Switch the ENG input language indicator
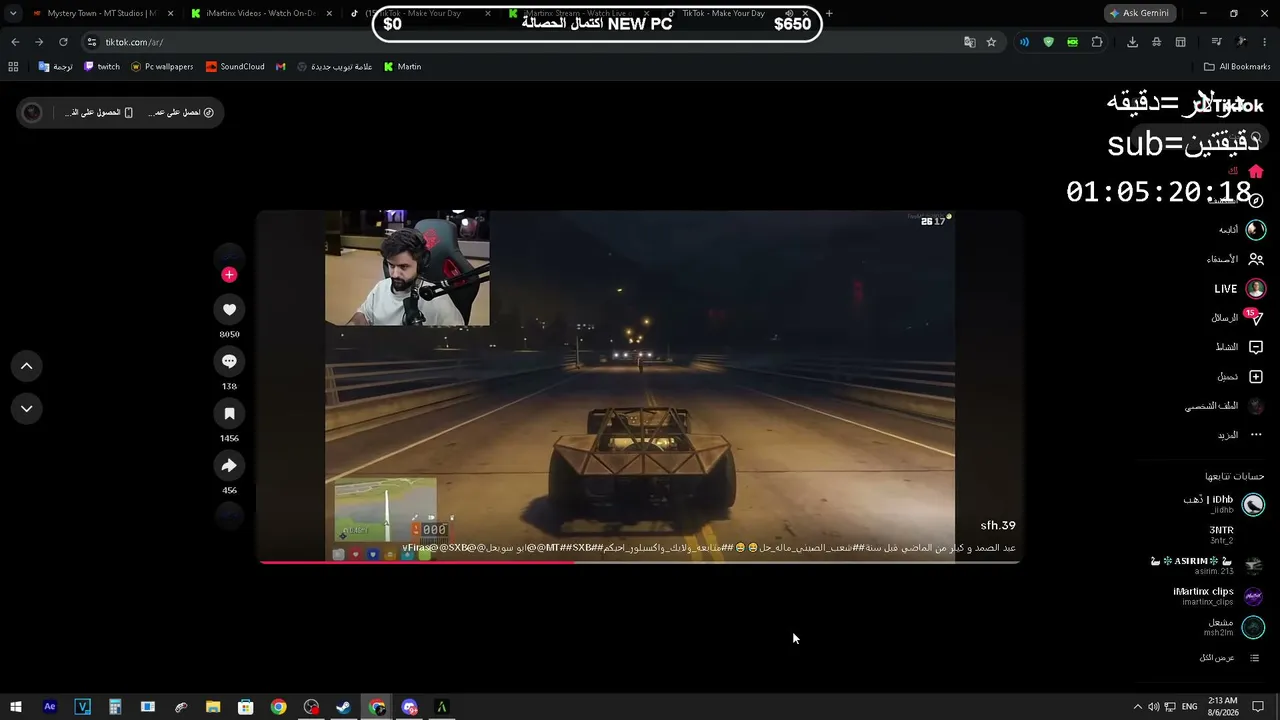This screenshot has height=720, width=1280. point(1189,707)
